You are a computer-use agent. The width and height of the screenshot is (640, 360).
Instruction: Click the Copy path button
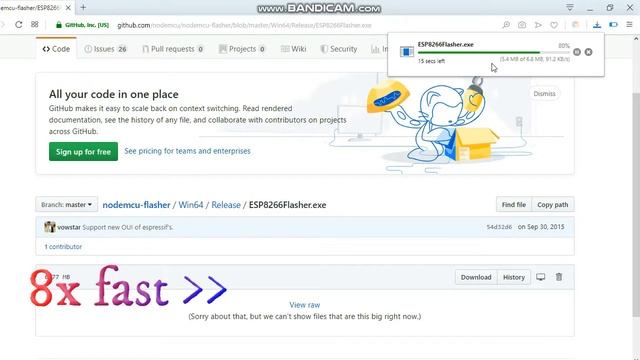point(553,204)
